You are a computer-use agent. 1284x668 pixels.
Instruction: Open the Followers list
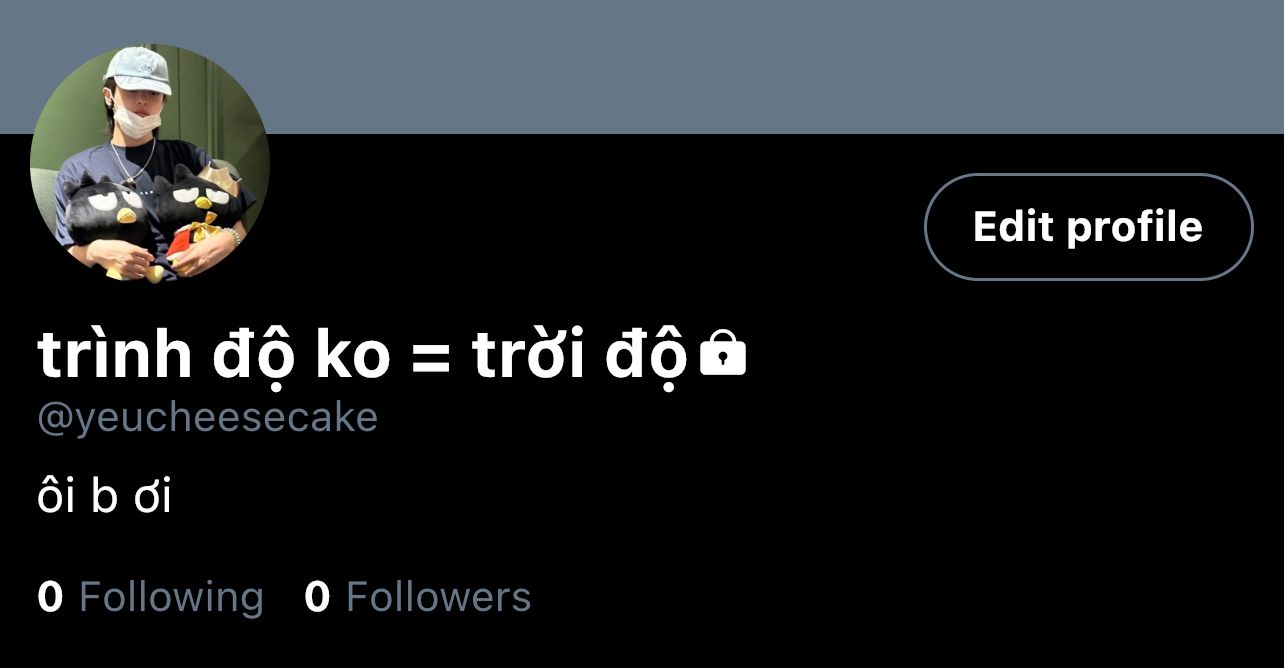(x=418, y=597)
